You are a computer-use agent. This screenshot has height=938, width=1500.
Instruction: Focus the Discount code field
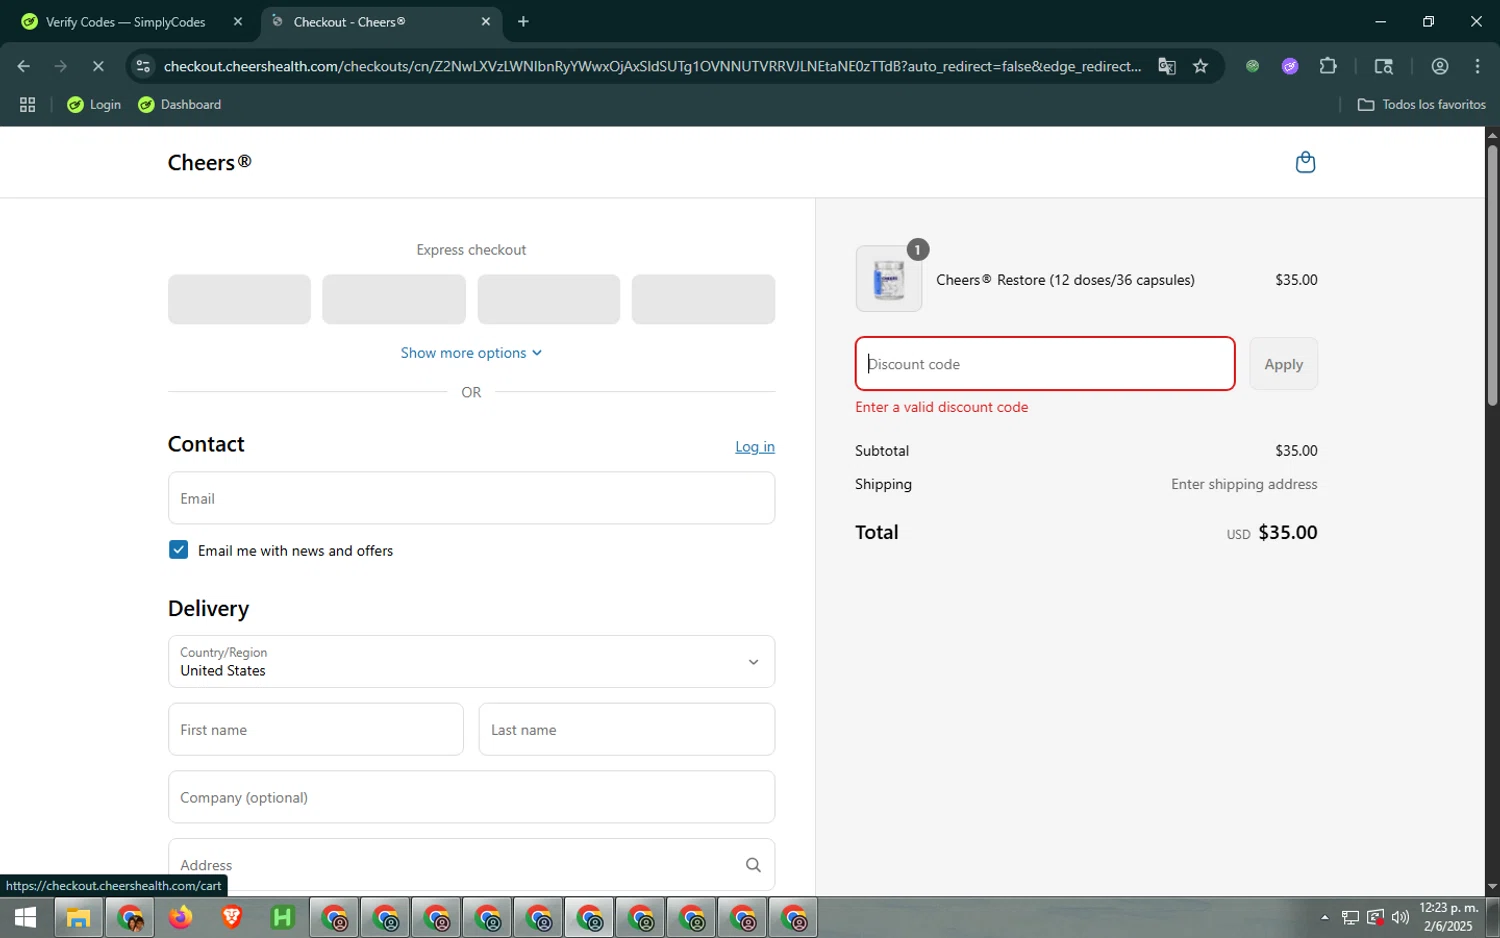(x=1045, y=364)
